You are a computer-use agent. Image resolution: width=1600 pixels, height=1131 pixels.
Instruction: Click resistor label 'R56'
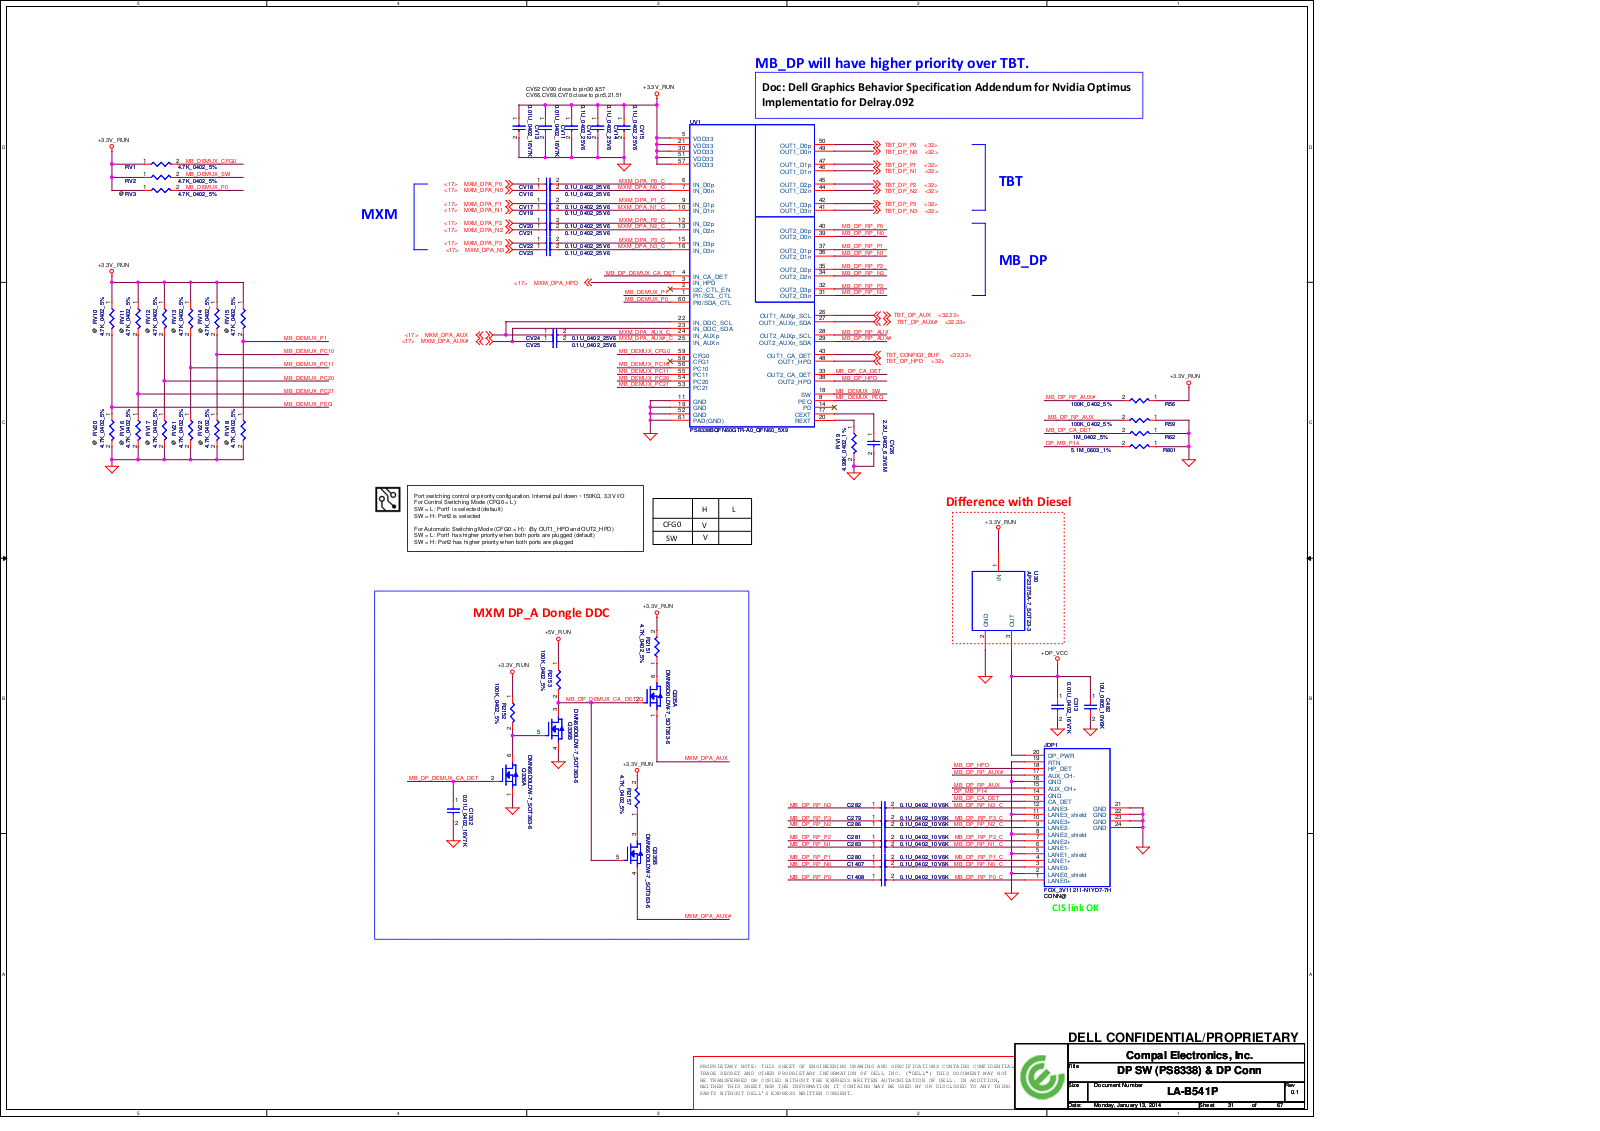coord(1169,404)
